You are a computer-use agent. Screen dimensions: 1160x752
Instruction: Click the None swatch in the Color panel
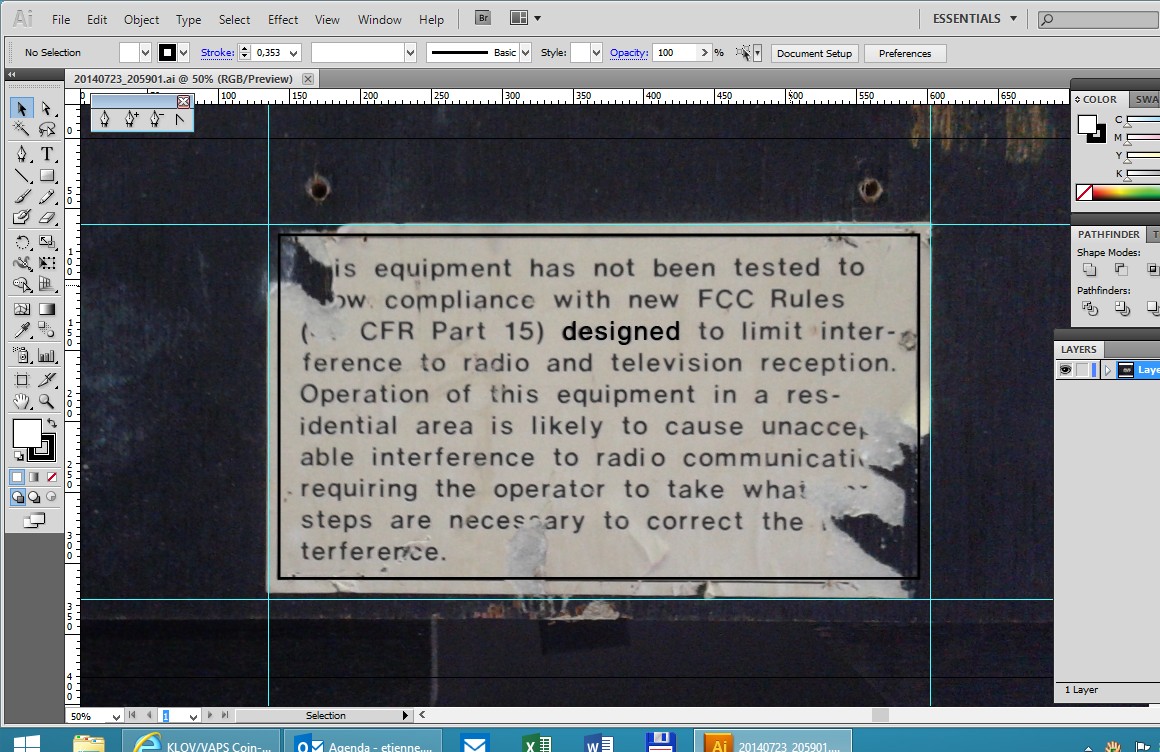click(x=1084, y=192)
